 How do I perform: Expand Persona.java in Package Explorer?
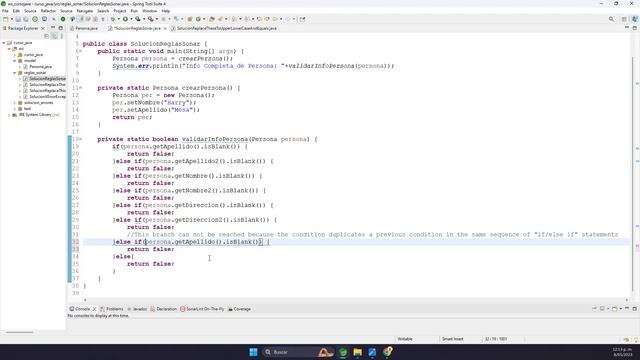(x=20, y=67)
